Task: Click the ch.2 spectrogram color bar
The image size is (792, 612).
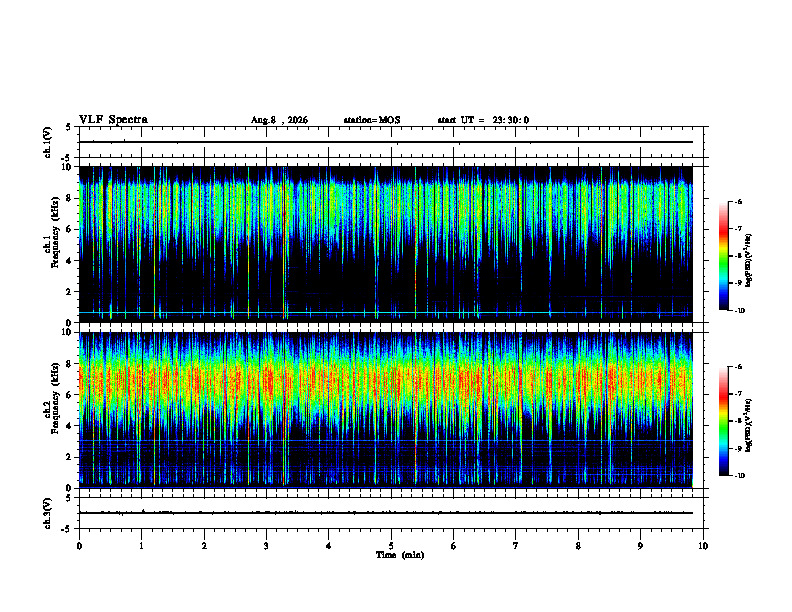Action: tap(723, 421)
